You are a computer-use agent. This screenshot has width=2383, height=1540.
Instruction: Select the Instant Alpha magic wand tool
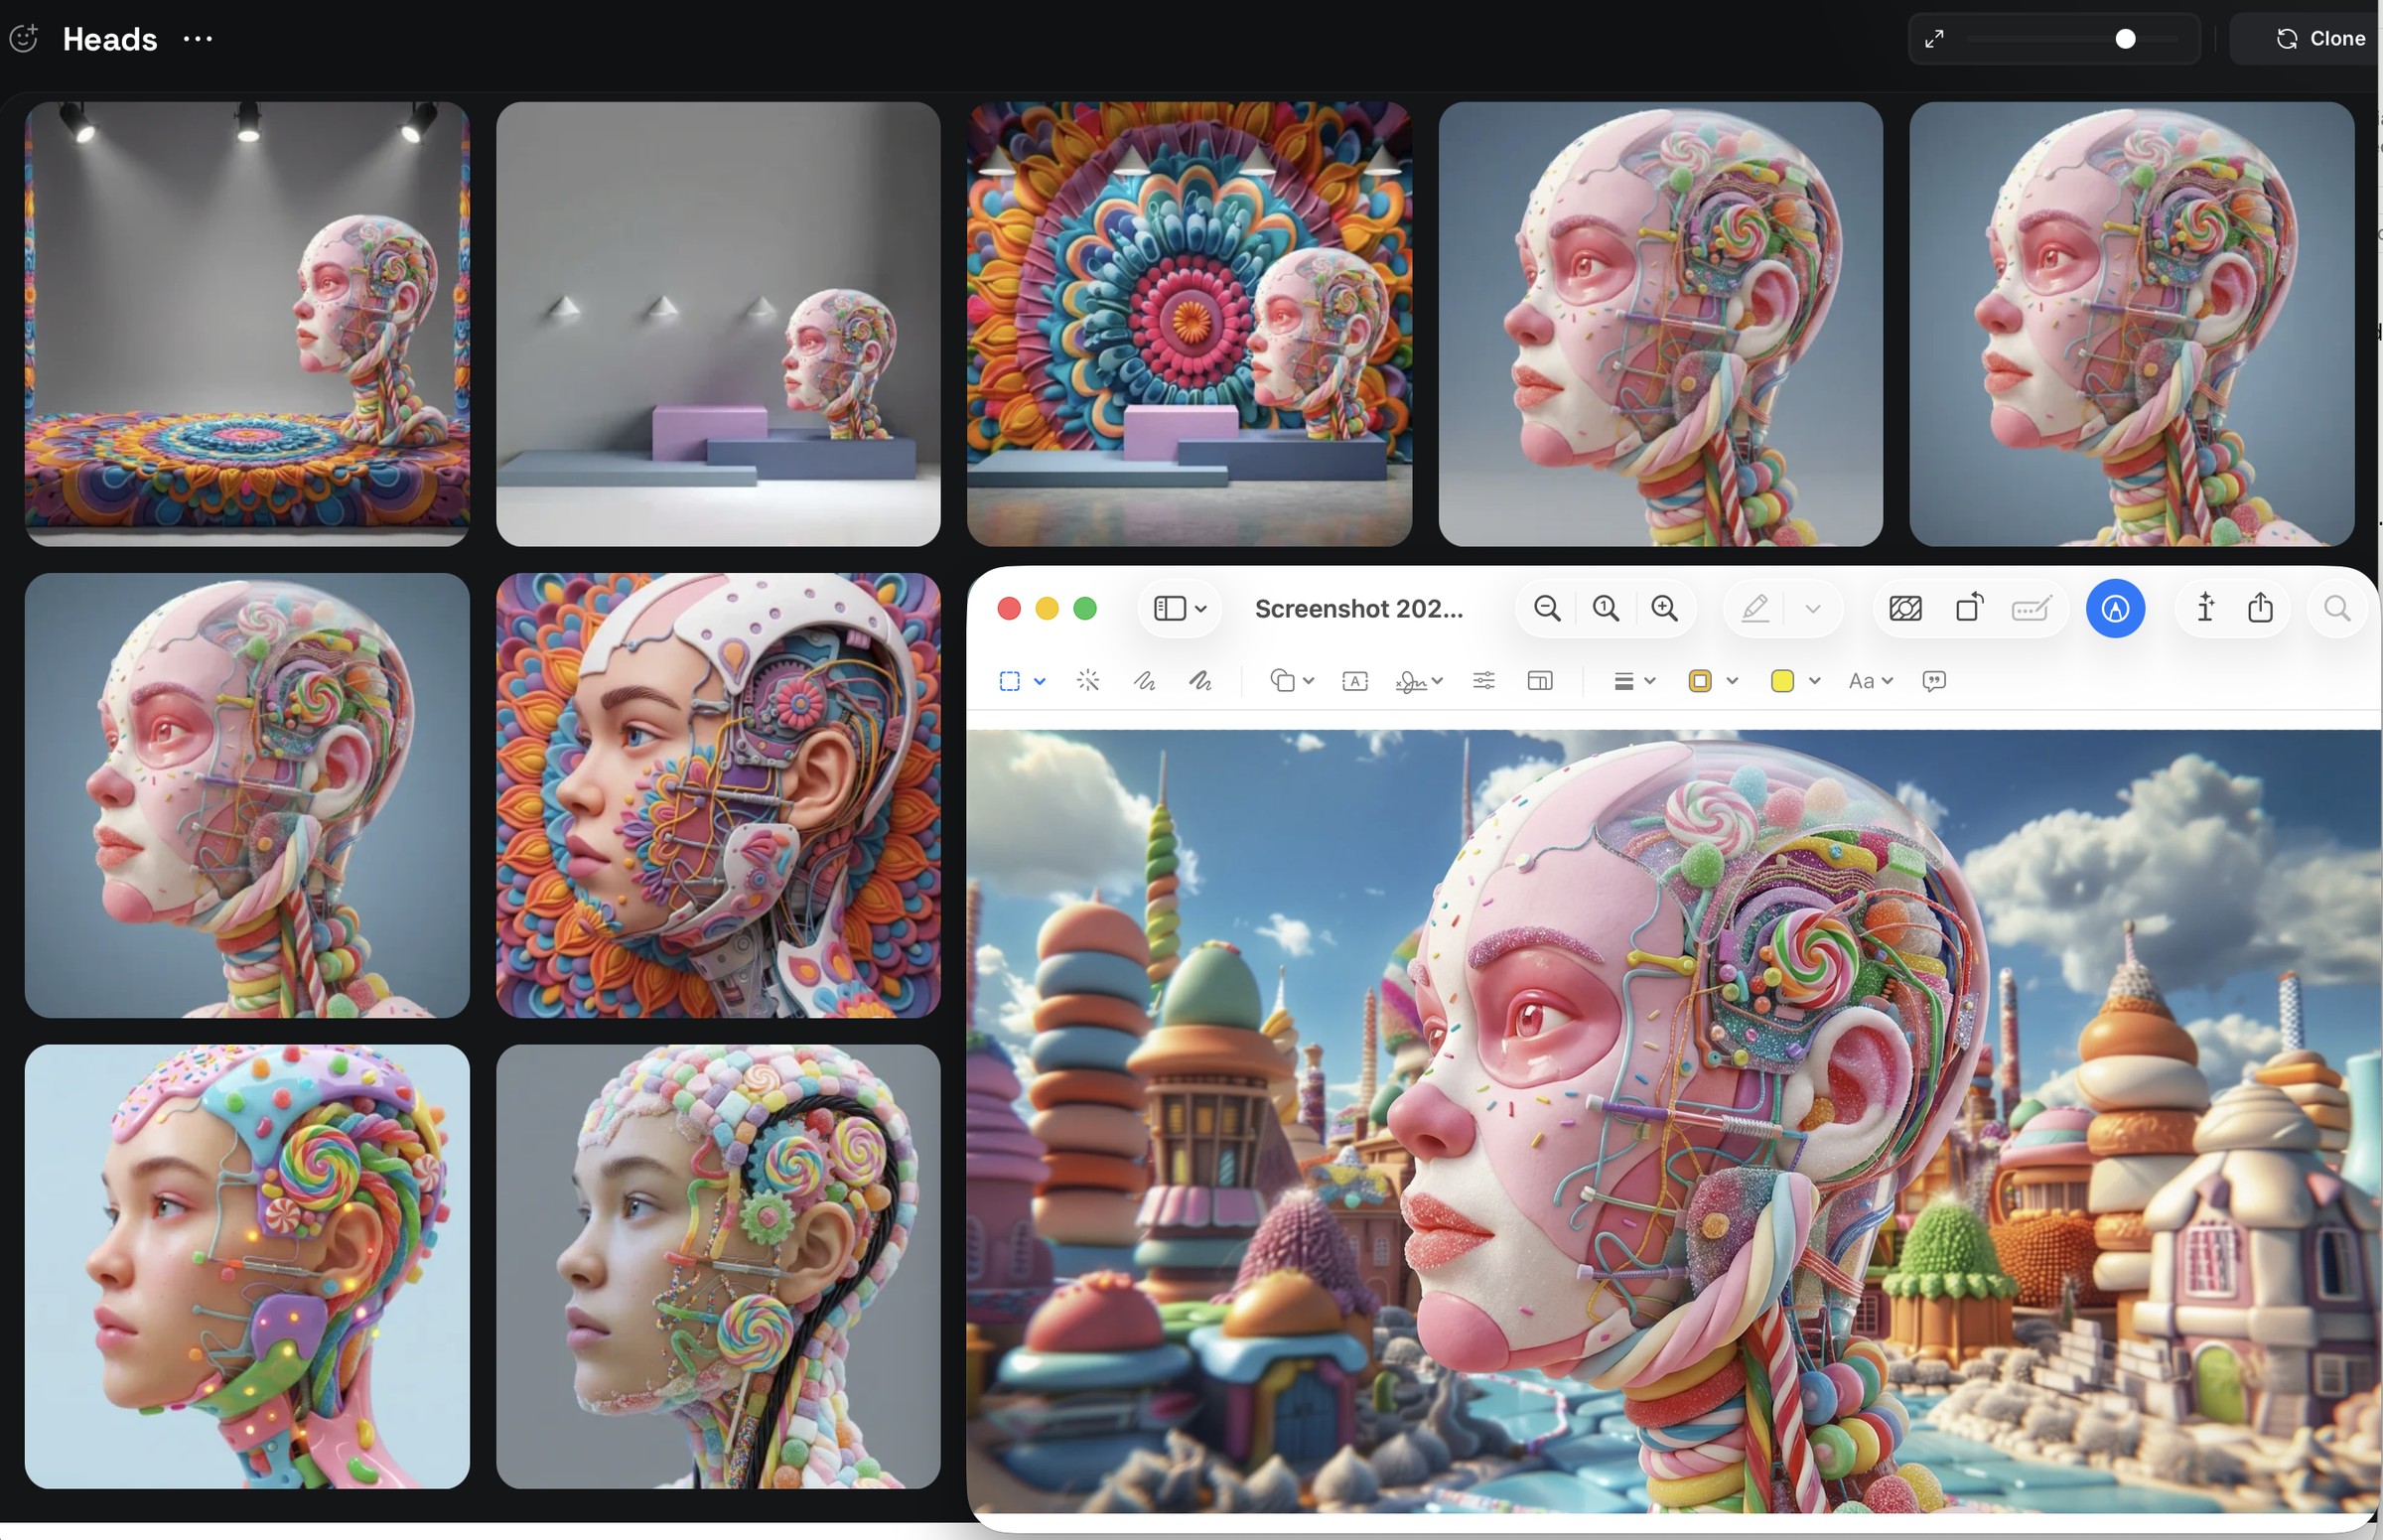(1088, 681)
